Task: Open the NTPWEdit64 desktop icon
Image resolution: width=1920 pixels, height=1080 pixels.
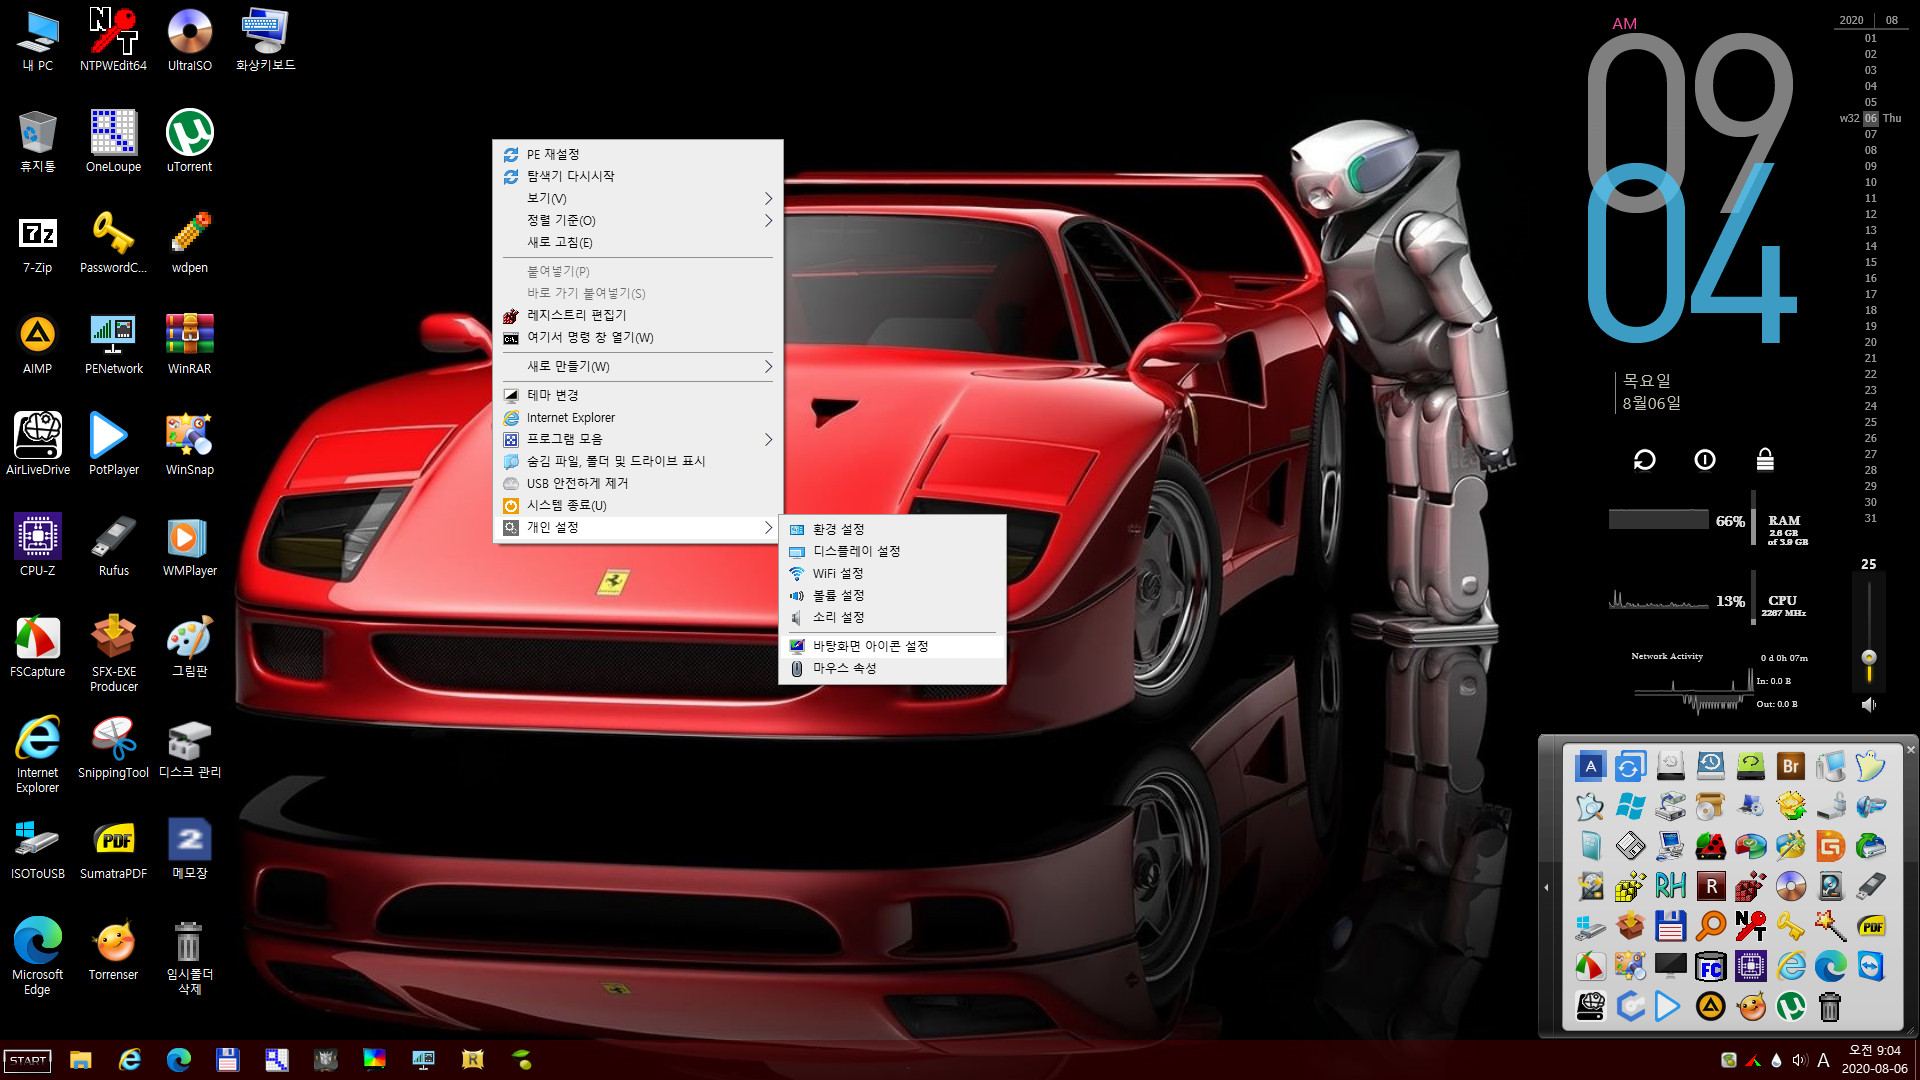Action: pyautogui.click(x=113, y=40)
